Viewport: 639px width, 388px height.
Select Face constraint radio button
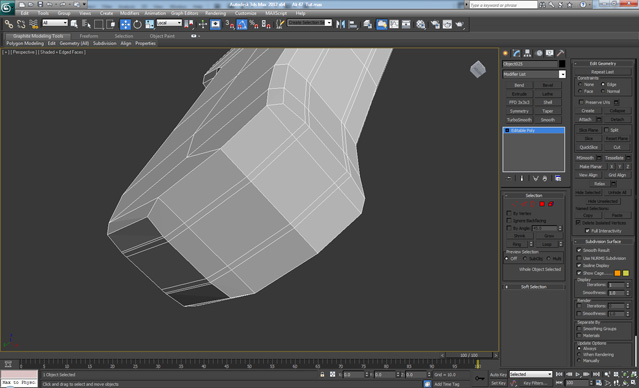pos(580,91)
